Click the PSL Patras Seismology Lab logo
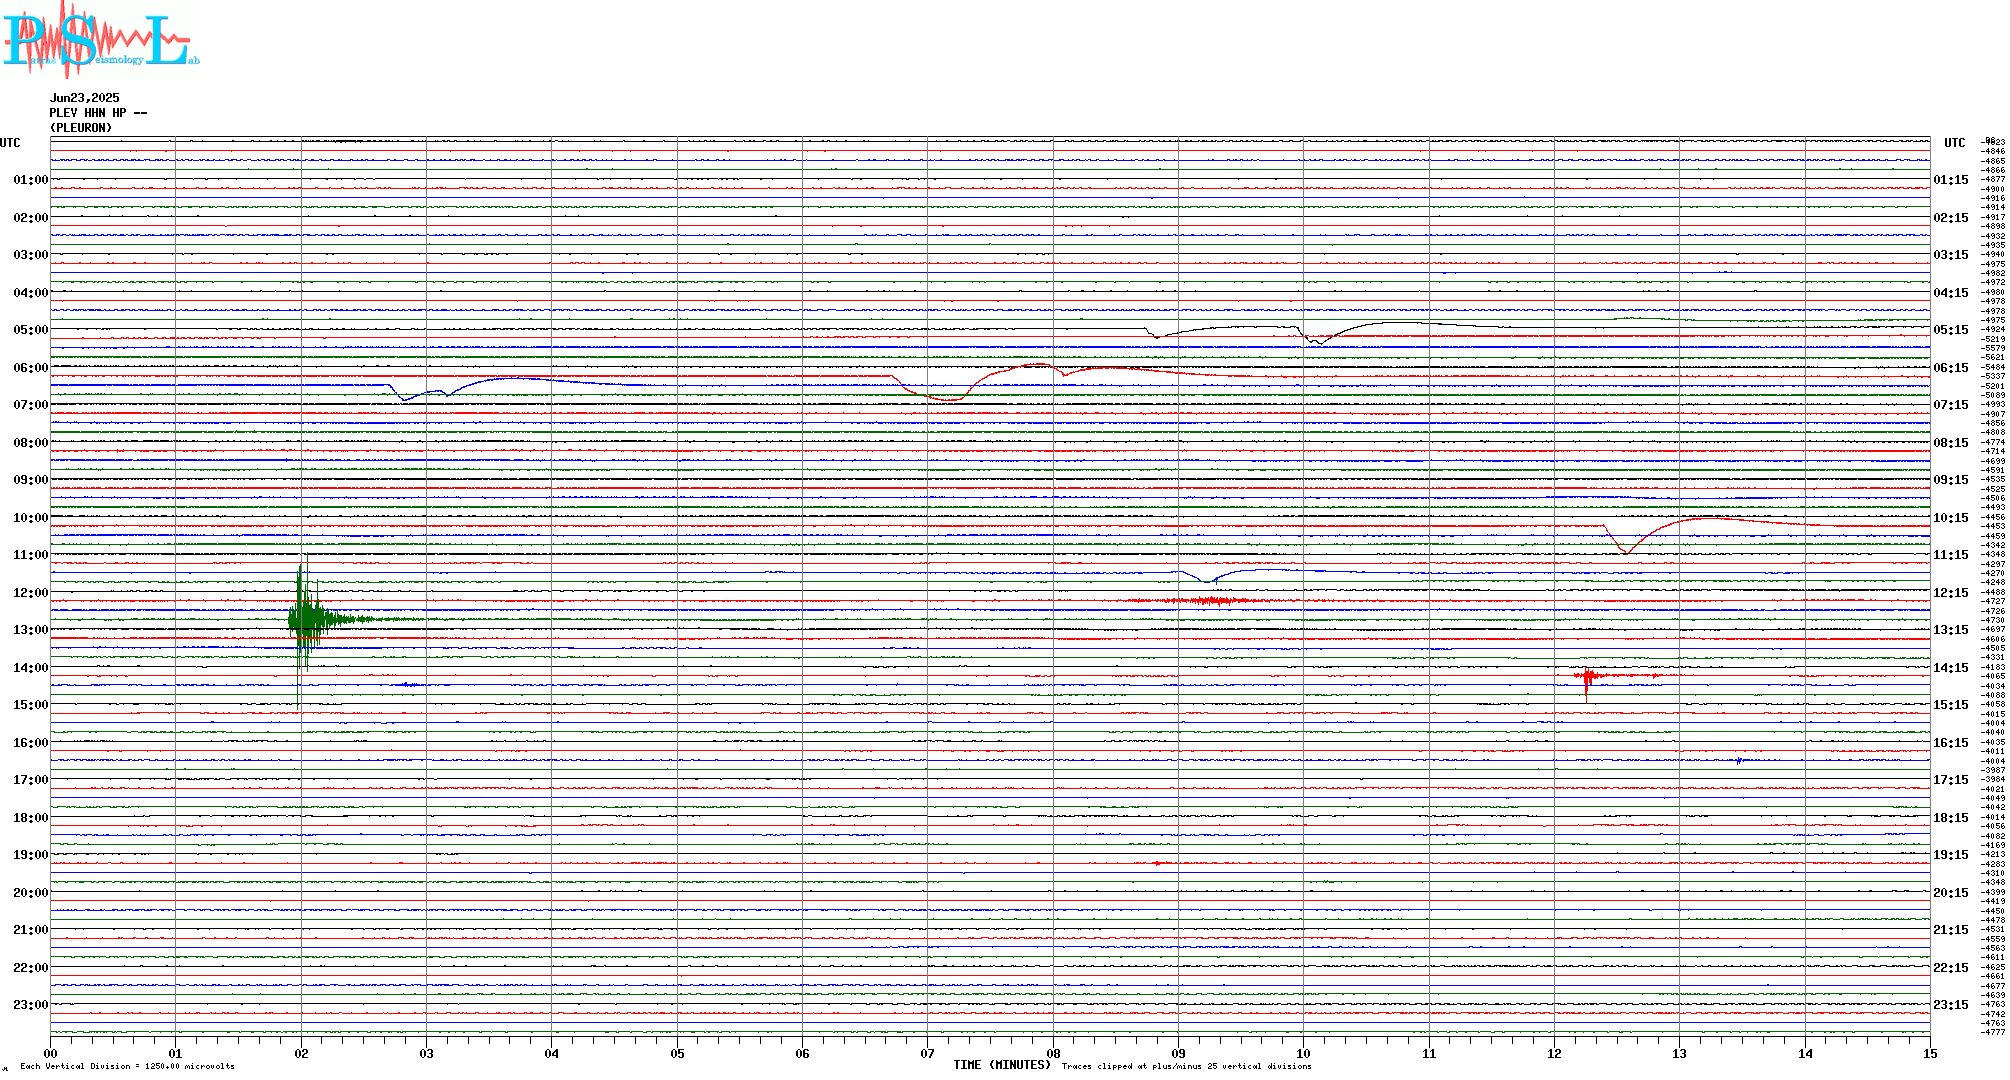The image size is (2010, 1080). (x=100, y=38)
